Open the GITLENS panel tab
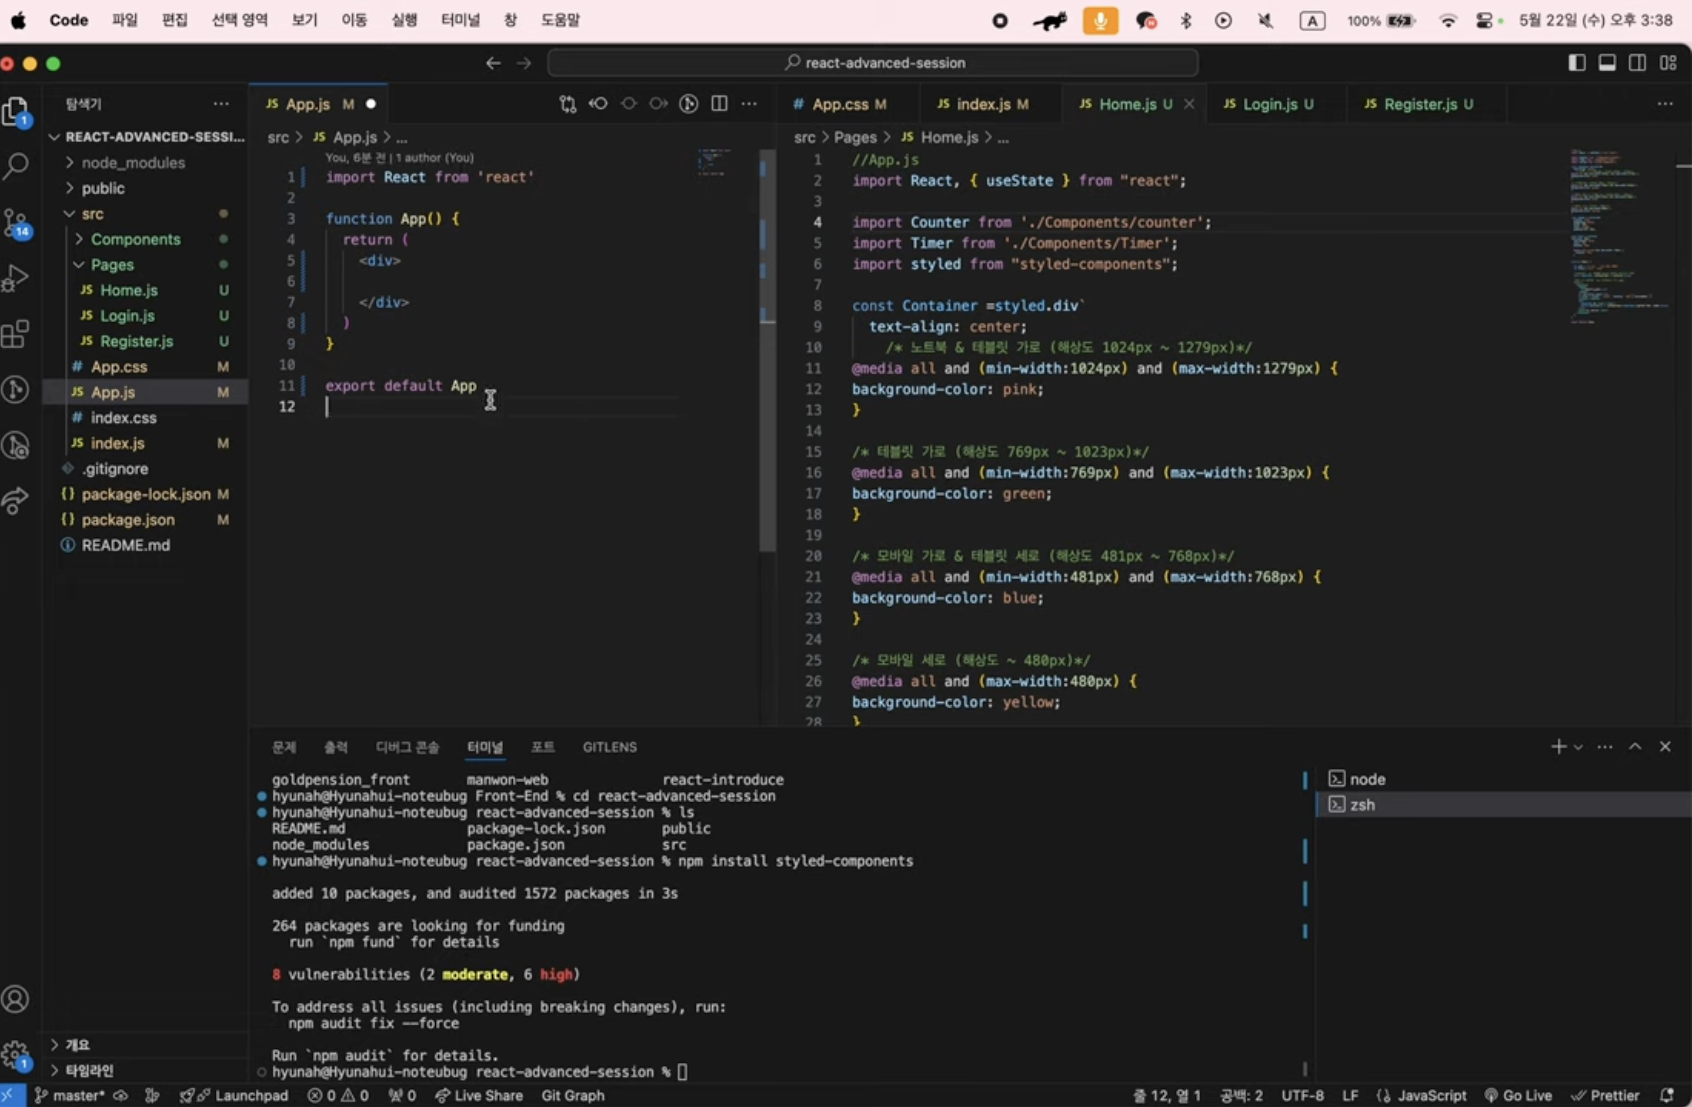 click(610, 747)
